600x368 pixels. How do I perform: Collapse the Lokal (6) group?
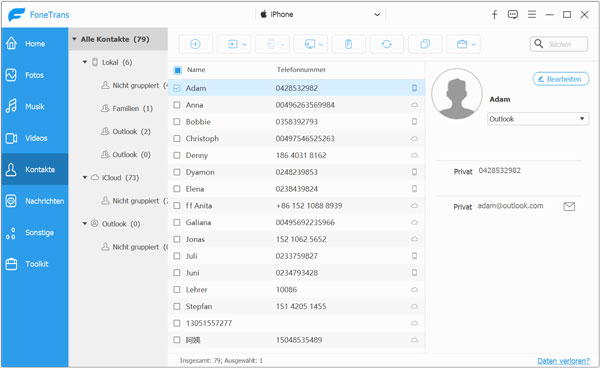[x=85, y=62]
